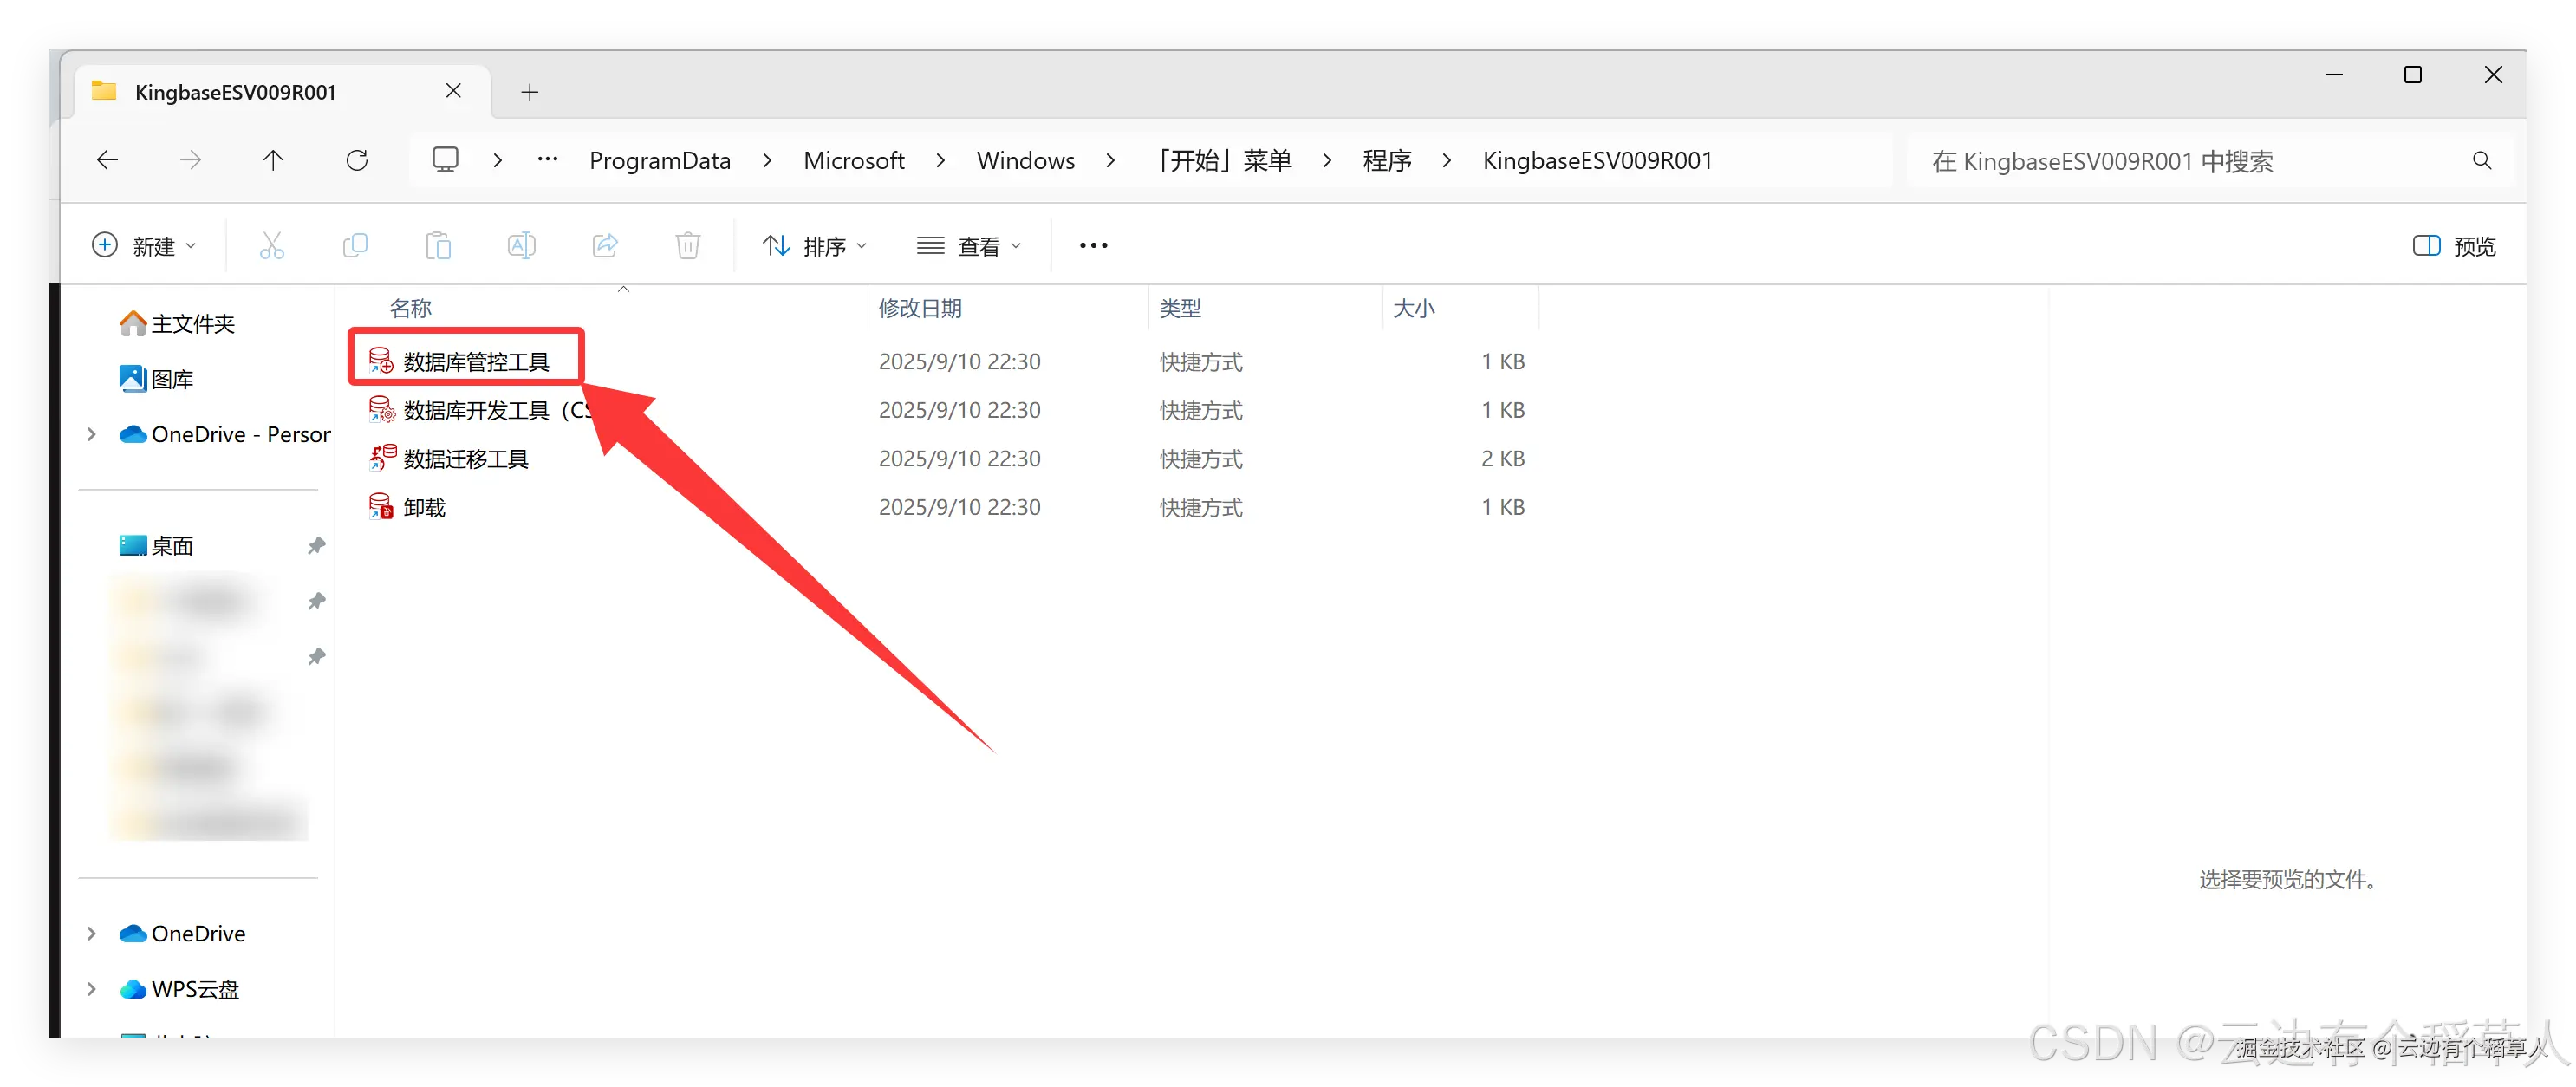Open 图库 in the sidebar
The height and width of the screenshot is (1087, 2576).
point(156,379)
